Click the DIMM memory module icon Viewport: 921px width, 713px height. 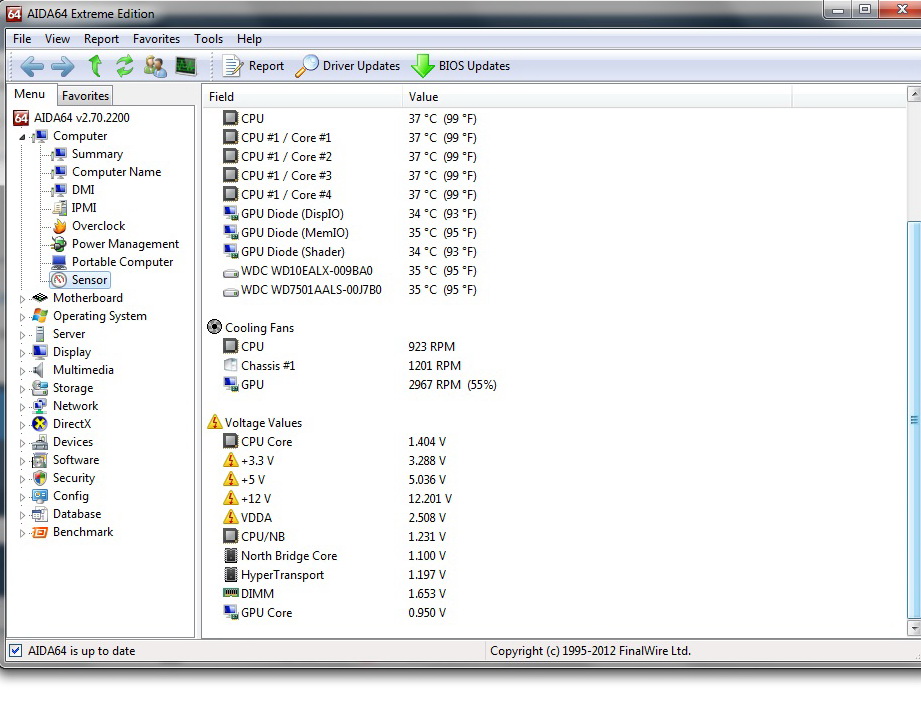[231, 593]
